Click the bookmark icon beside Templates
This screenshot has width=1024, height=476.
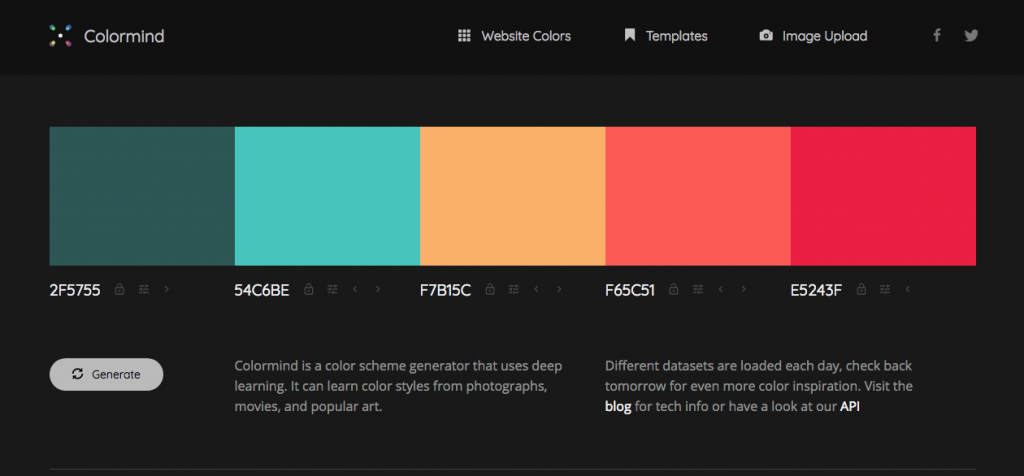[x=630, y=35]
